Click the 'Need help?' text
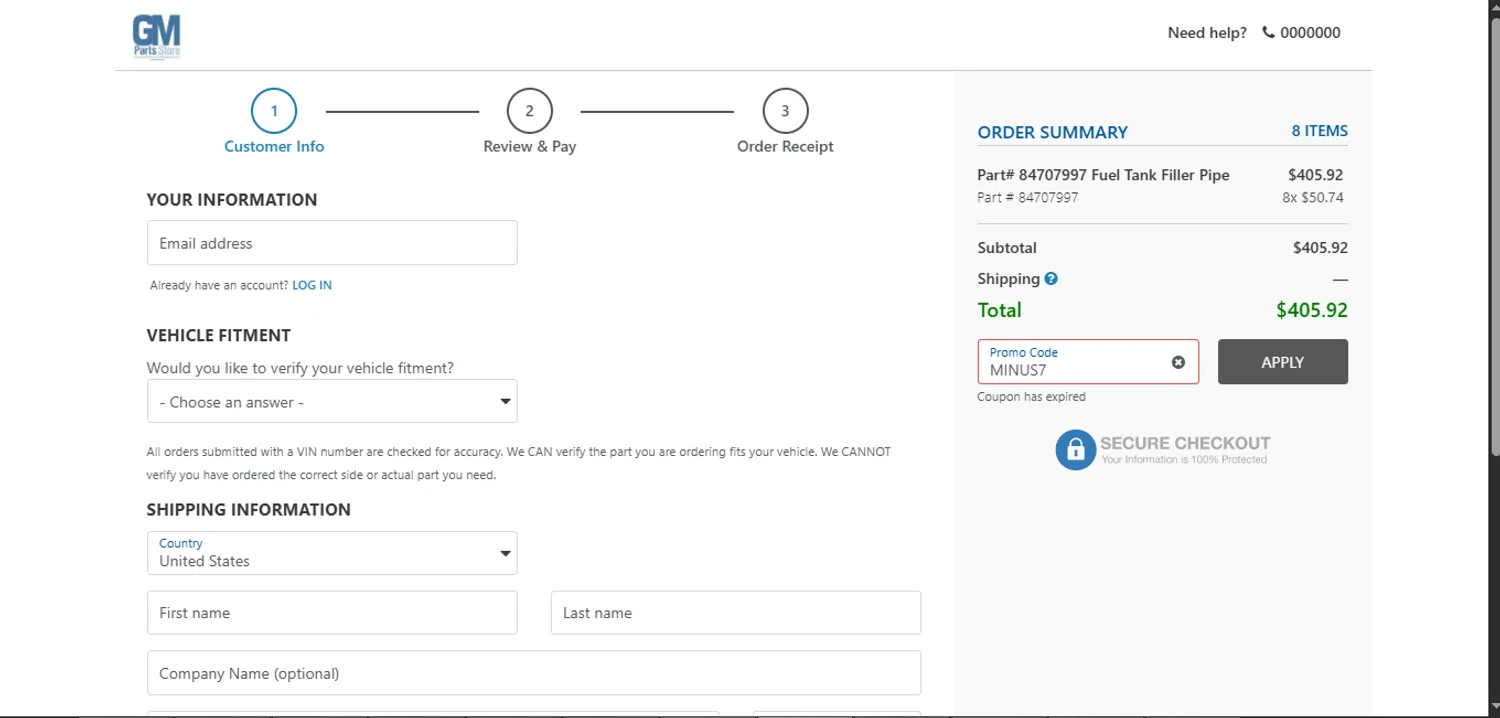Screen dimensions: 1500x718 coord(1207,33)
